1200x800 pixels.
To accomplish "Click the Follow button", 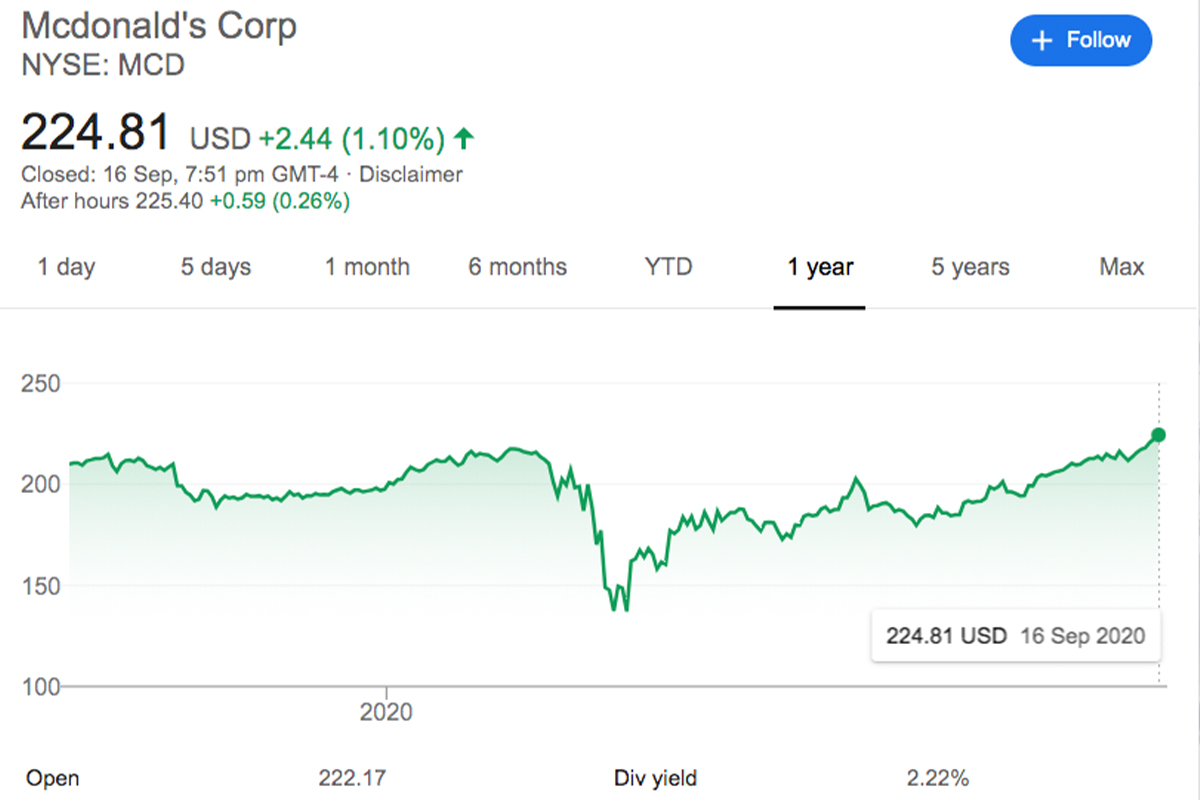I will [x=1081, y=41].
